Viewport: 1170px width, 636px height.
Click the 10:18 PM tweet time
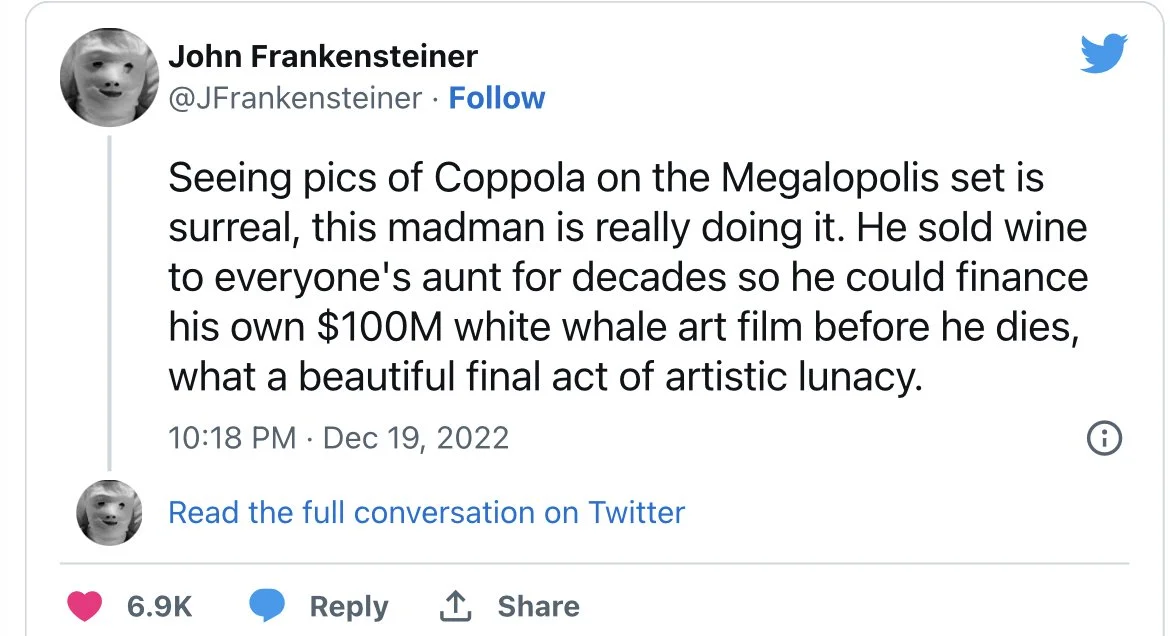(232, 437)
